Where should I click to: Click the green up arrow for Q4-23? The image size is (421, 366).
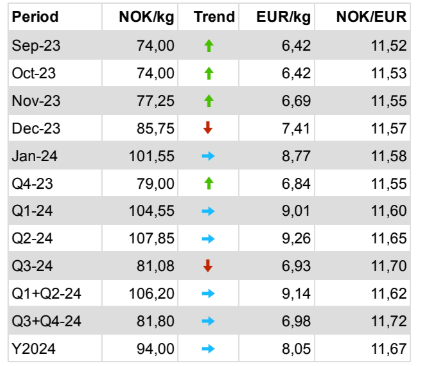coord(209,183)
